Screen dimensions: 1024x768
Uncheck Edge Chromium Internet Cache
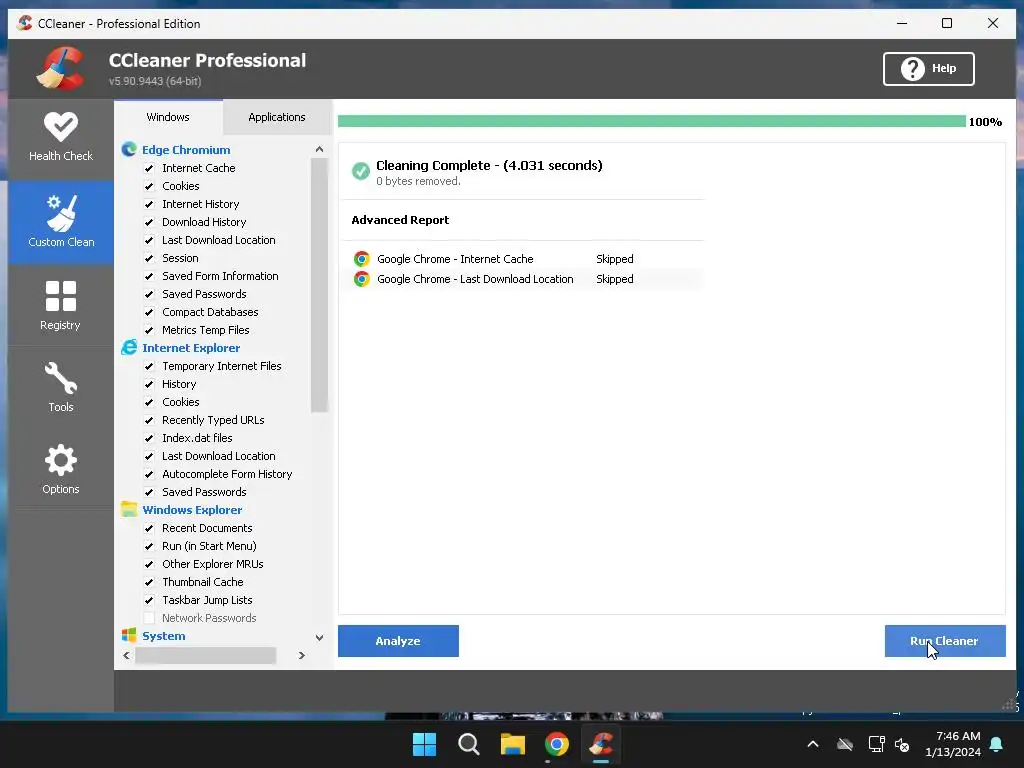[149, 168]
